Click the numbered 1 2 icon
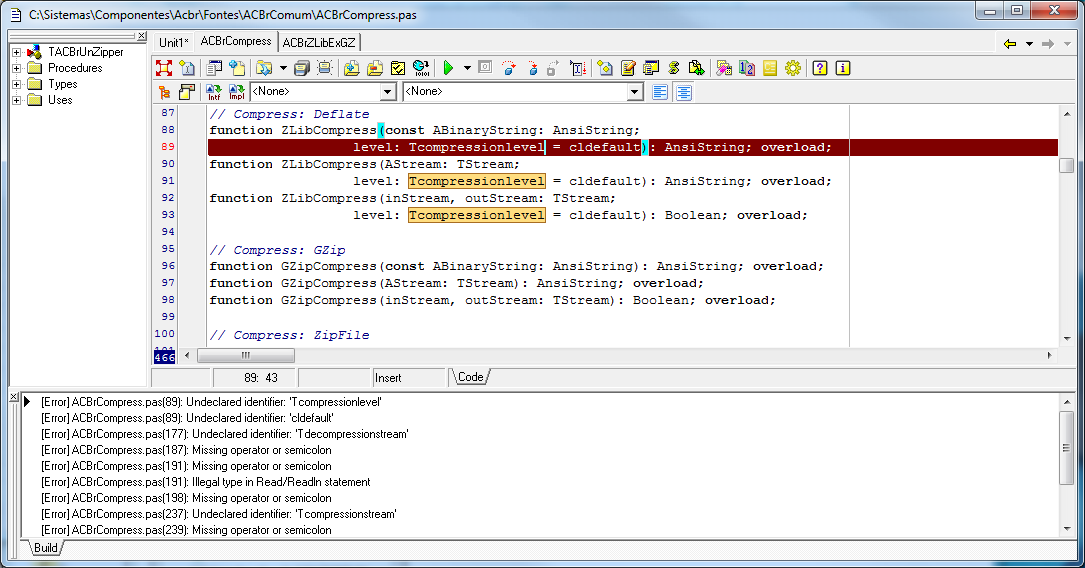Screen dimensions: 1085x568 point(747,68)
